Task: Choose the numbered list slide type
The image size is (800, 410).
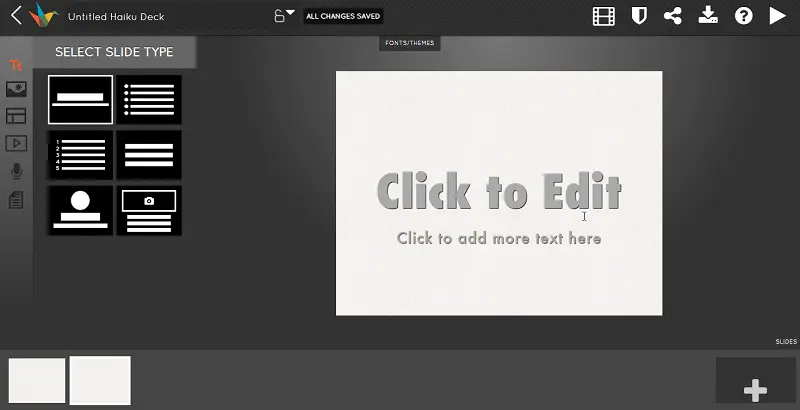Action: [x=80, y=155]
